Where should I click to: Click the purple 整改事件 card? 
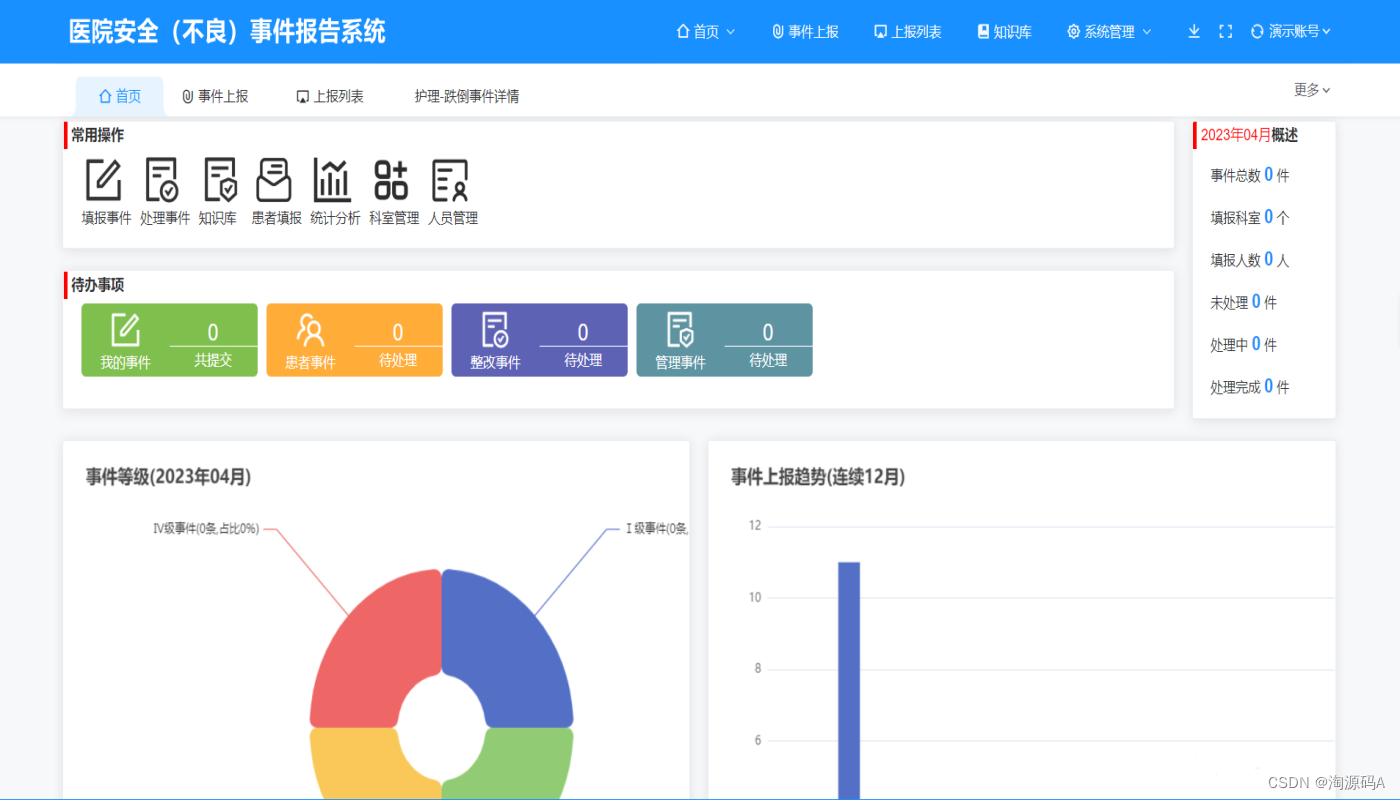pyautogui.click(x=539, y=340)
